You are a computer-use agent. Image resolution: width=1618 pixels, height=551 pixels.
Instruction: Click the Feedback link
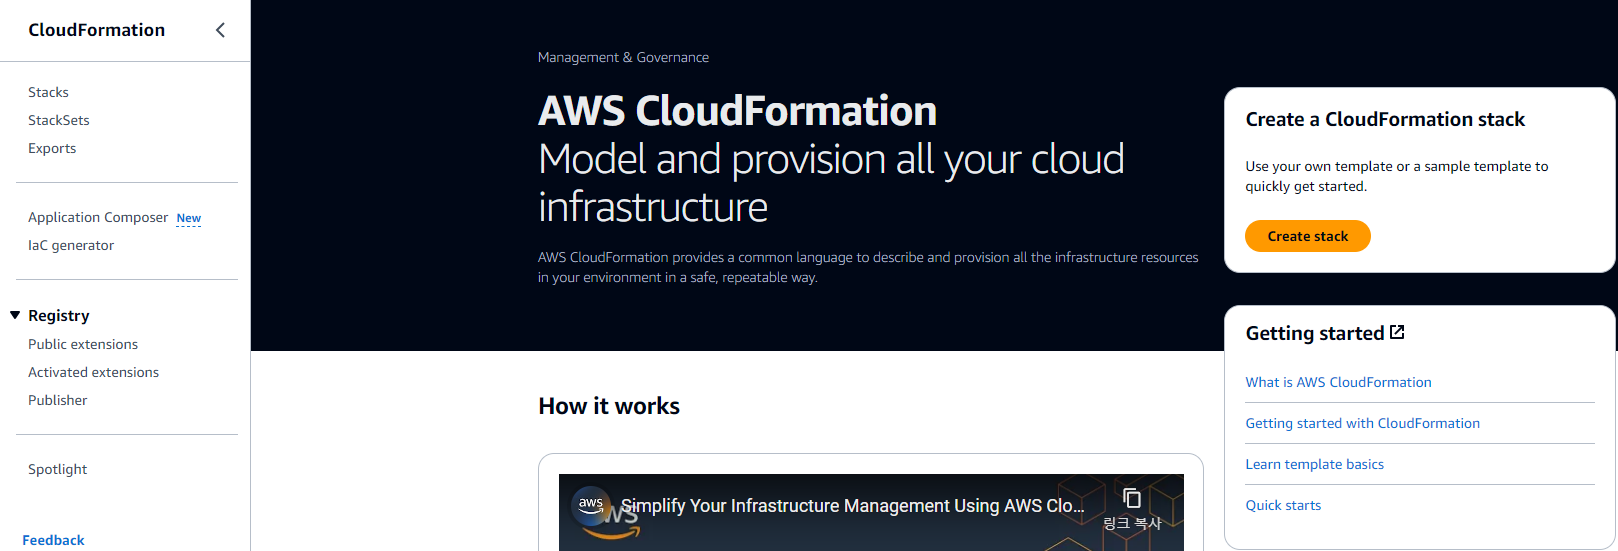tap(53, 540)
